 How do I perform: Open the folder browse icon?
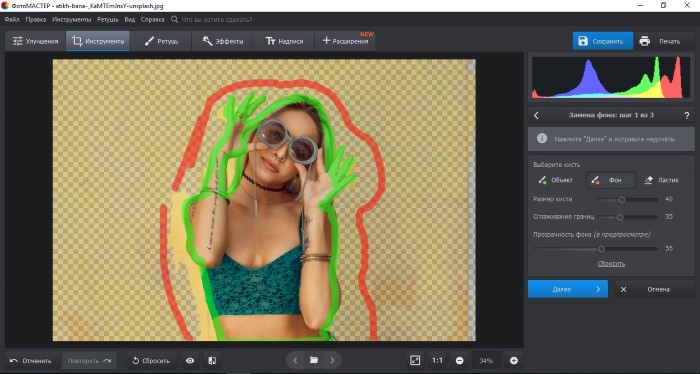(314, 360)
